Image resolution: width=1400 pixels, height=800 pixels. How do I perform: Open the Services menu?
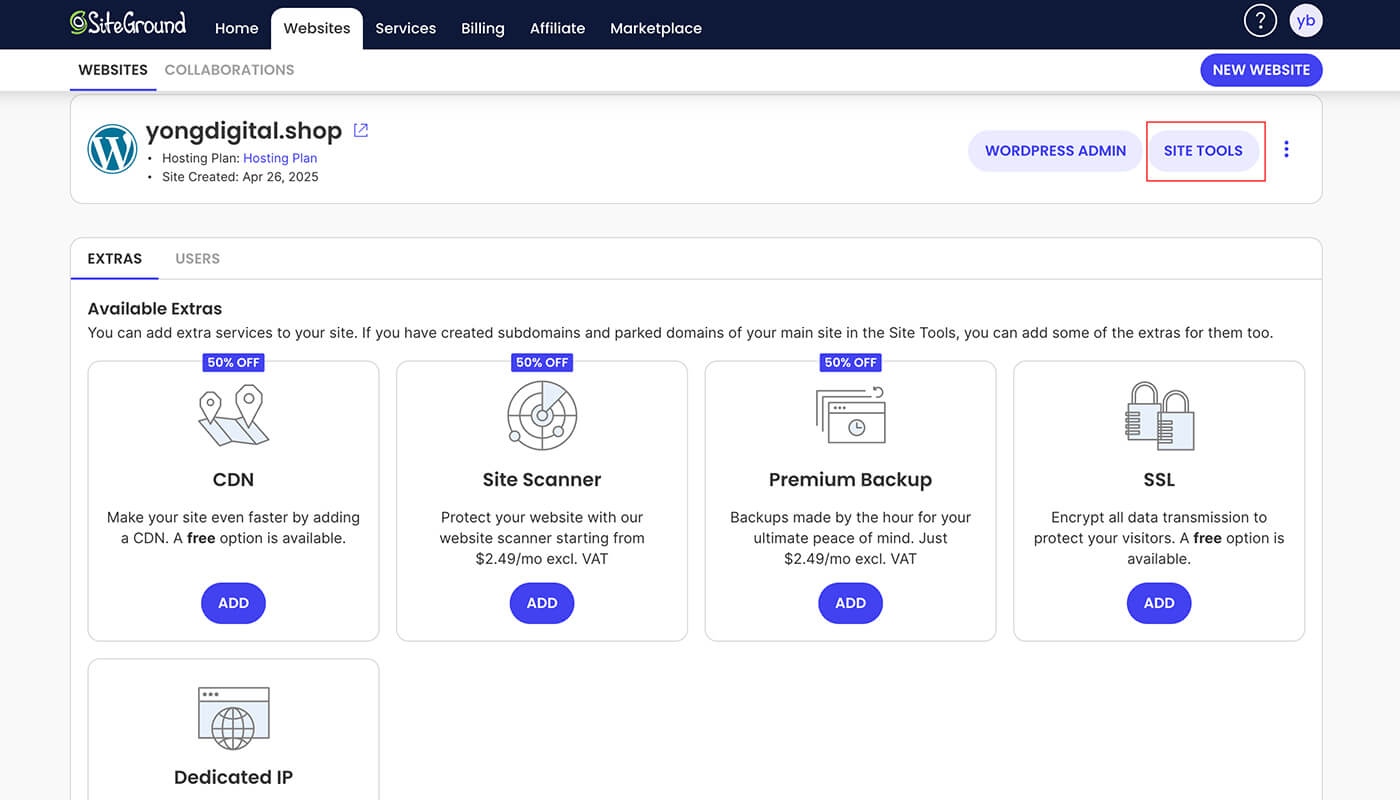(405, 28)
